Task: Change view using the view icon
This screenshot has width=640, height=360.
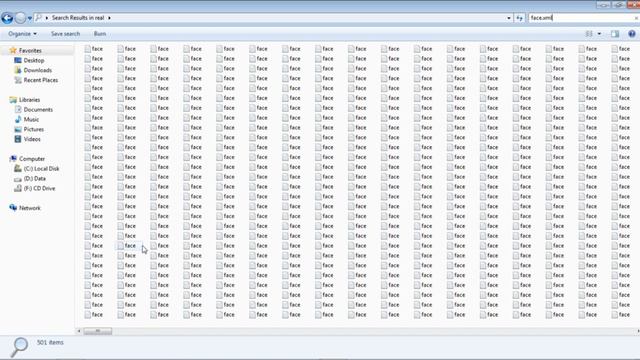Action: (589, 34)
